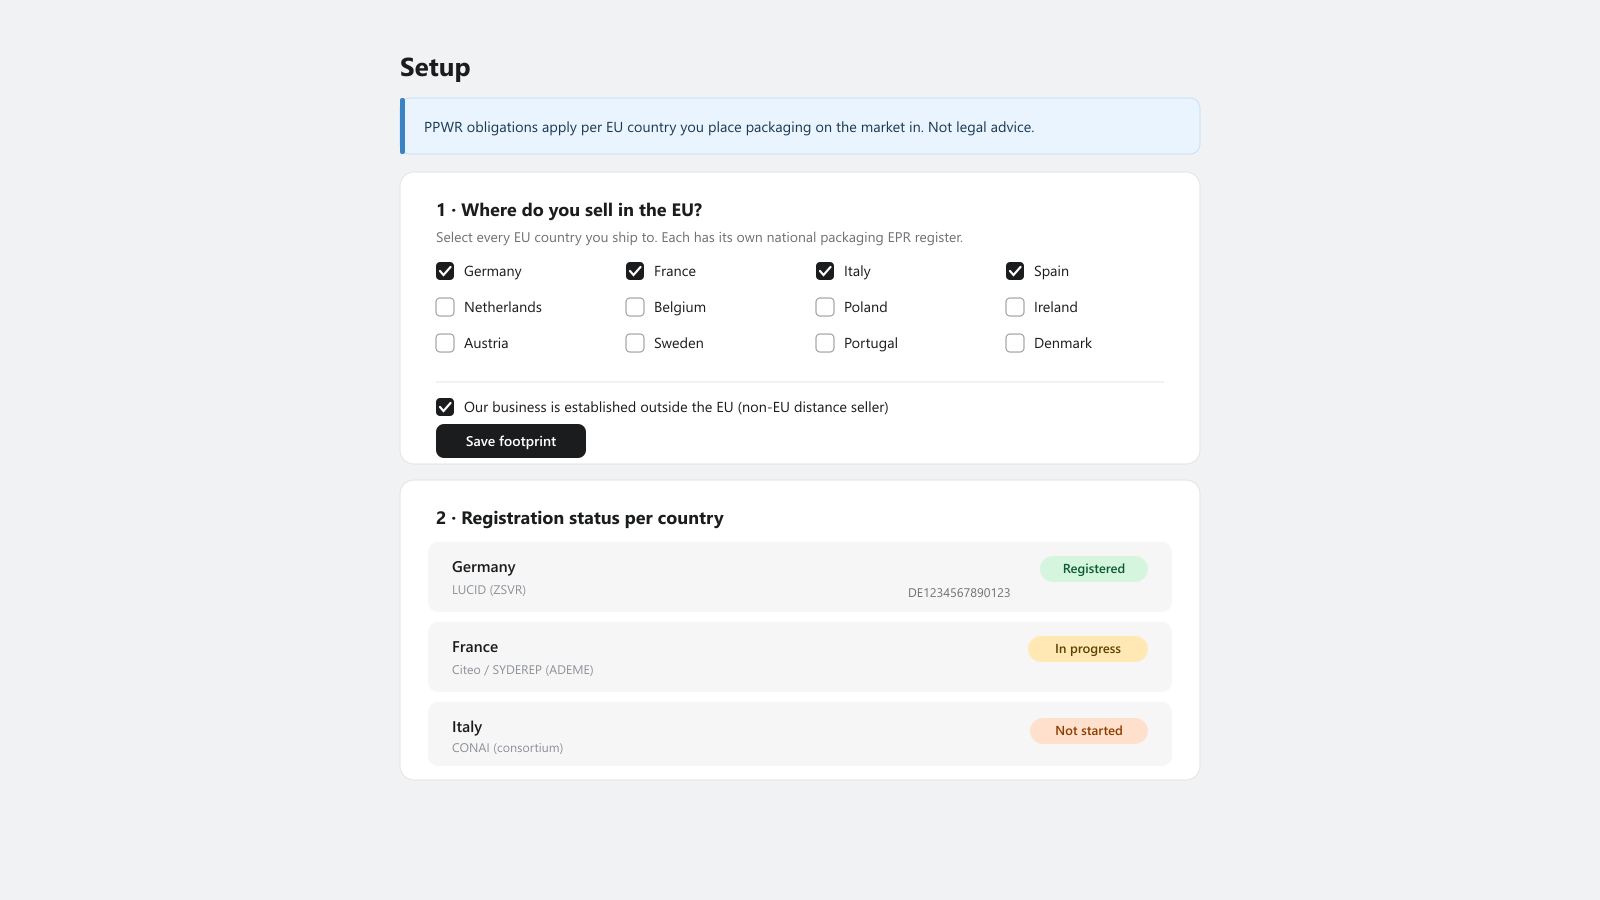Tick the Netherlands checkbox
This screenshot has width=1600, height=900.
(445, 307)
